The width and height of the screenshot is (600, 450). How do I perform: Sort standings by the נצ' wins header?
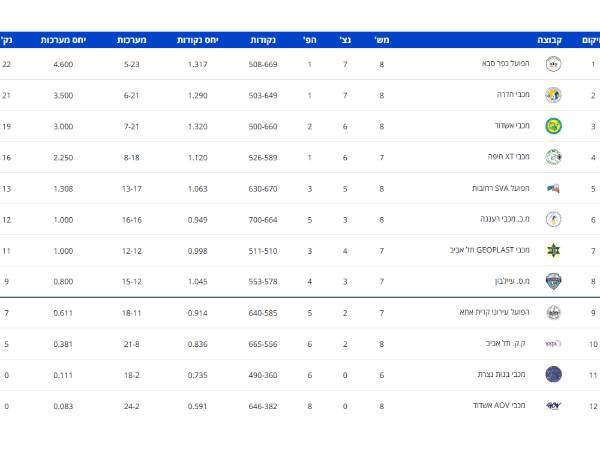click(x=345, y=41)
